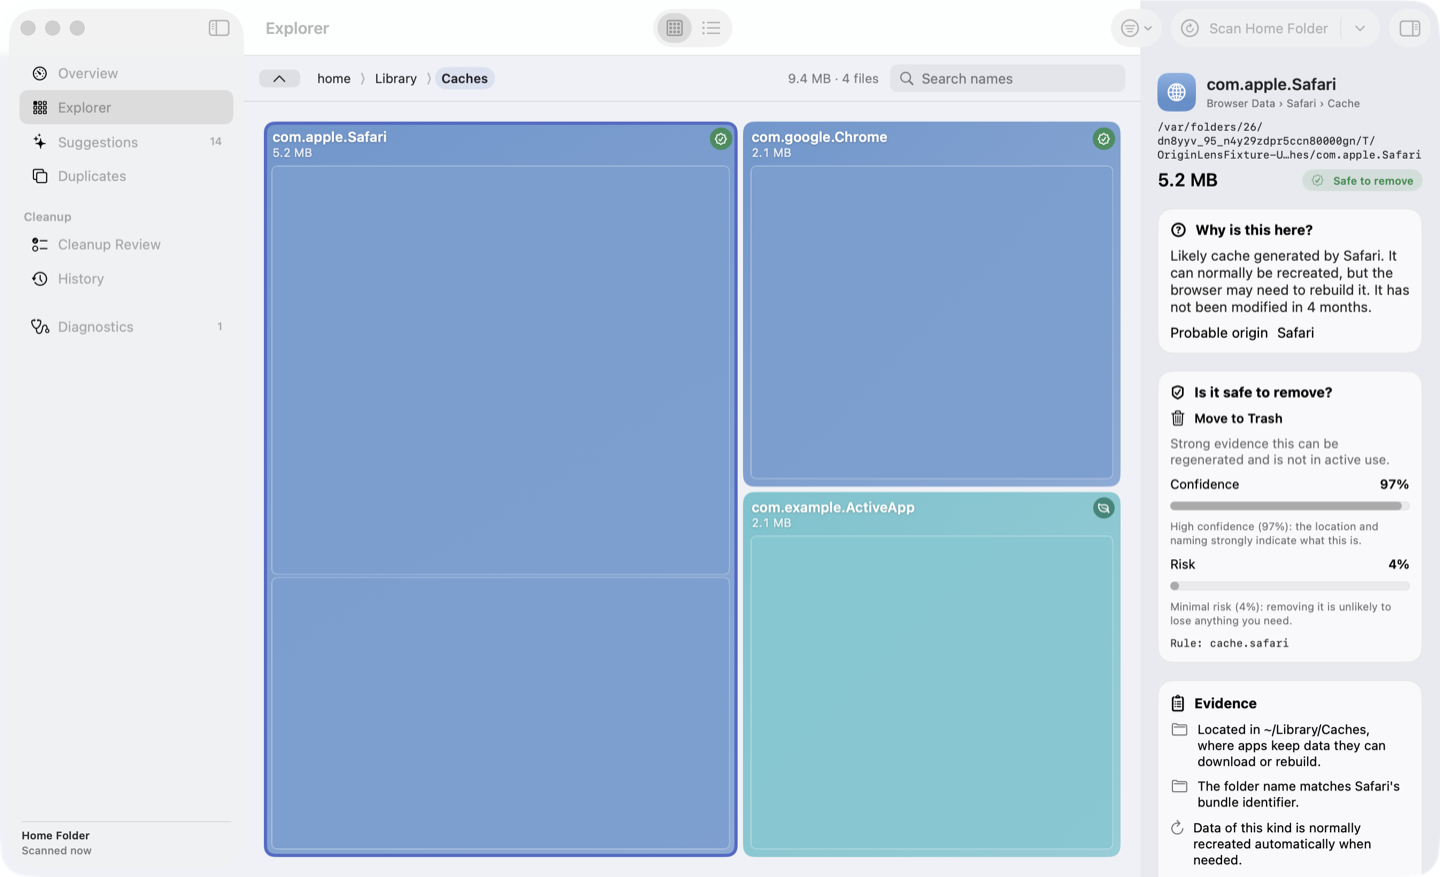This screenshot has height=877, width=1440.
Task: Click the folder icon beside bundle identifier evidence
Action: tap(1180, 787)
